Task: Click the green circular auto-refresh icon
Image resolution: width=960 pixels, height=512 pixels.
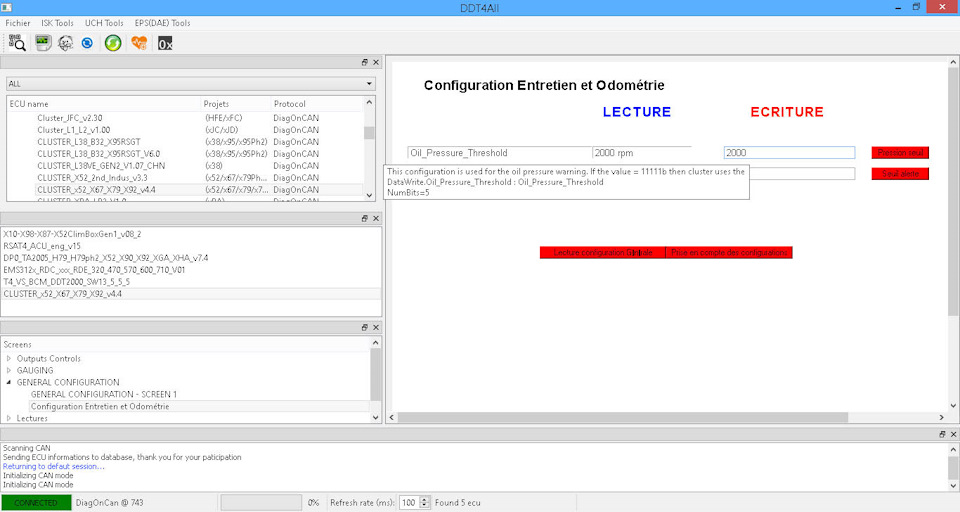Action: 113,43
